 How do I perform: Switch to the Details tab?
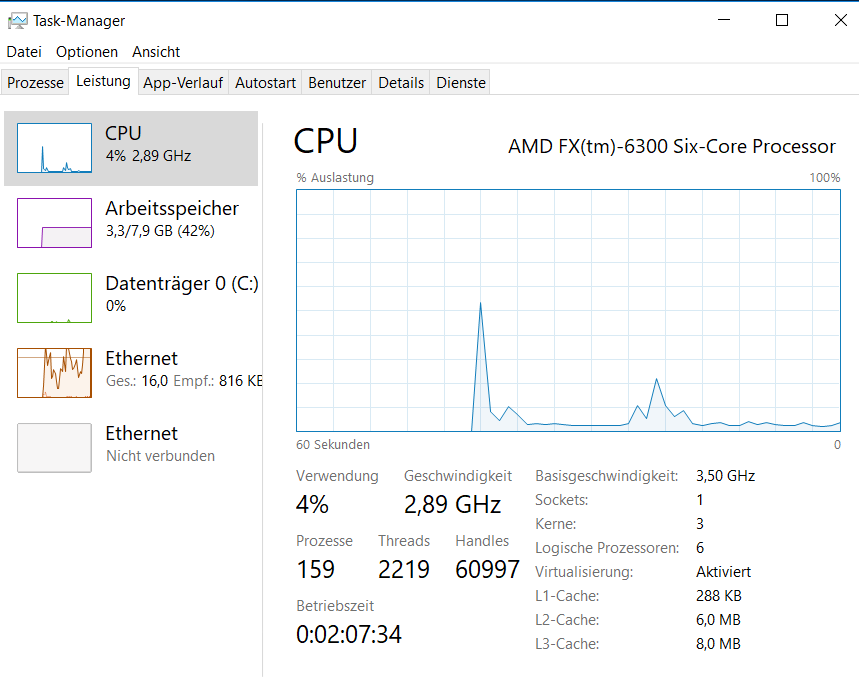[x=401, y=83]
